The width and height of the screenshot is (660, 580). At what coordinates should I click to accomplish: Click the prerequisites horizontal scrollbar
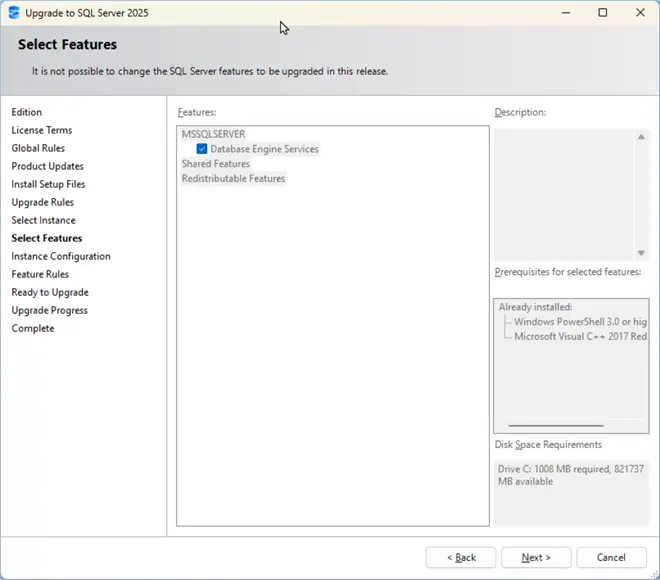point(556,426)
